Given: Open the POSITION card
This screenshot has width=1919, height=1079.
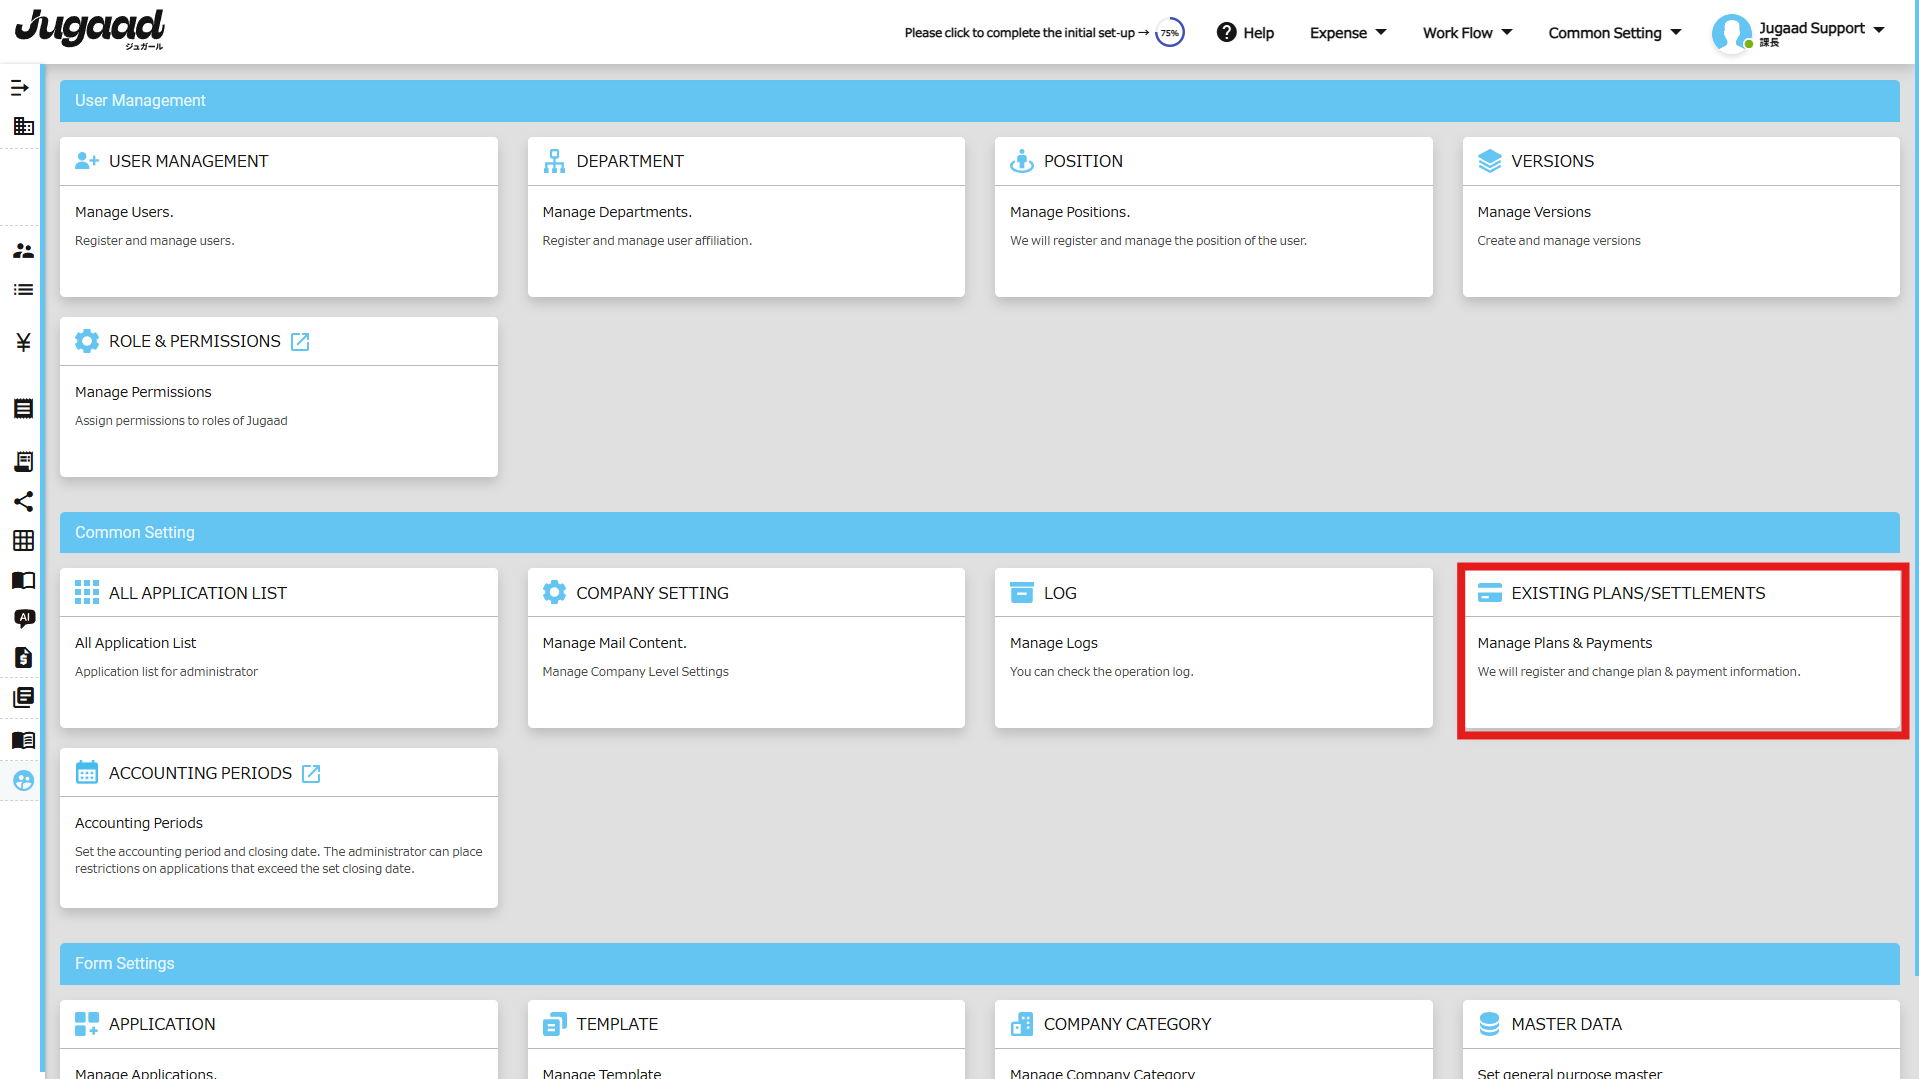Looking at the screenshot, I should click(x=1213, y=217).
